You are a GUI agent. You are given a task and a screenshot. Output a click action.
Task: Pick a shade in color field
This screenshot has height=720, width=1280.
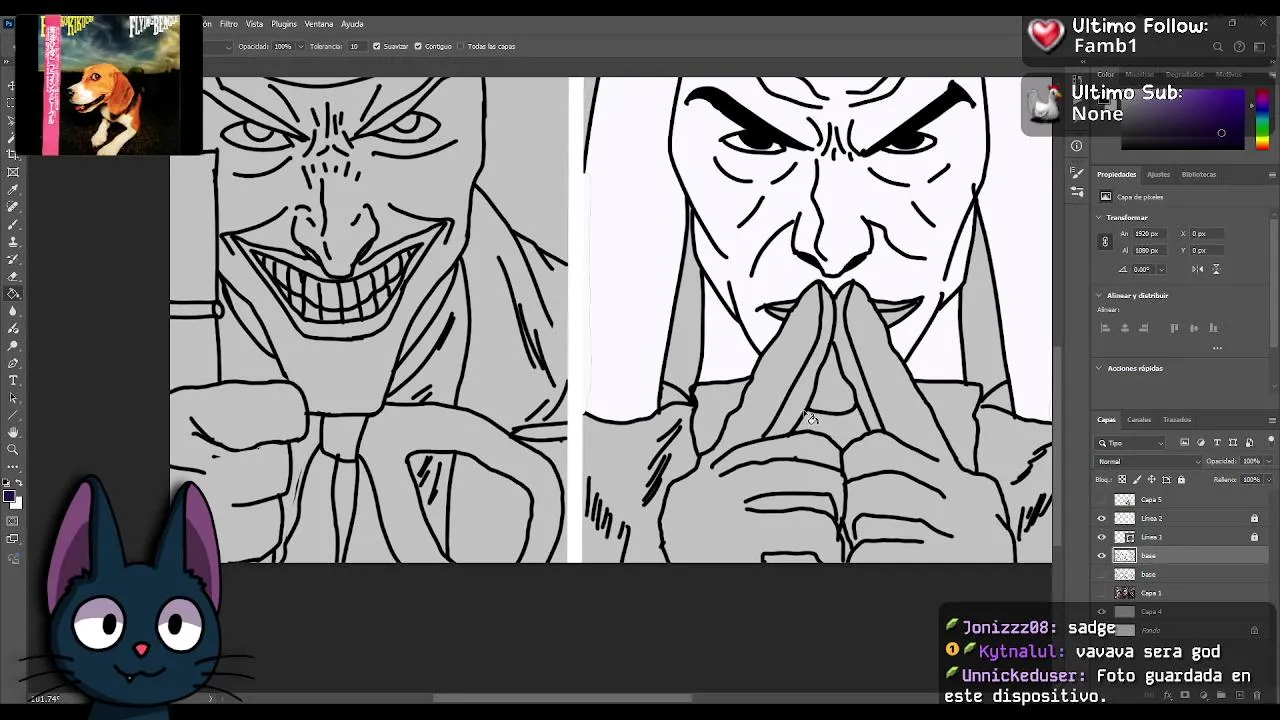click(x=1185, y=120)
